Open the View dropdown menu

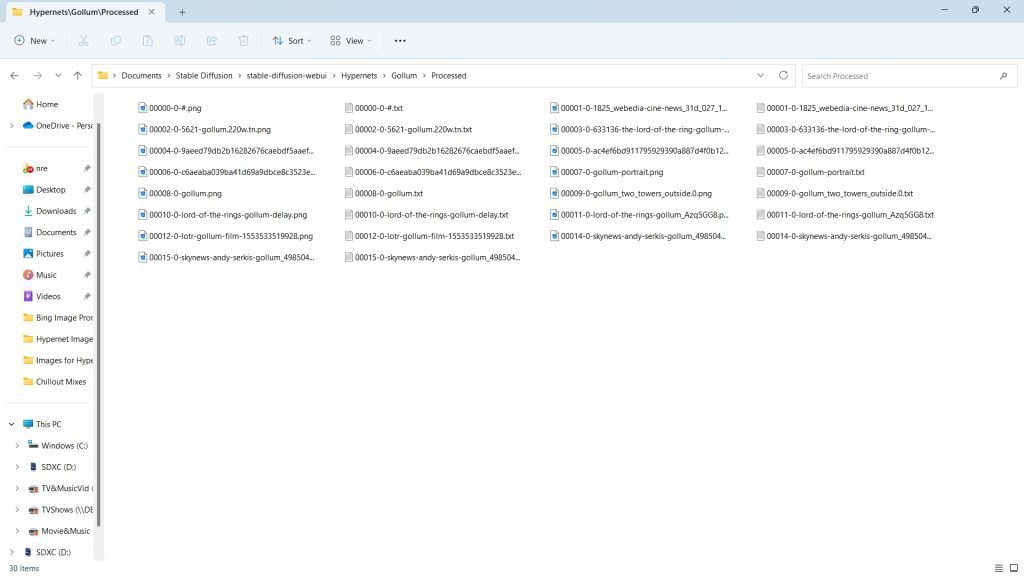click(x=351, y=41)
